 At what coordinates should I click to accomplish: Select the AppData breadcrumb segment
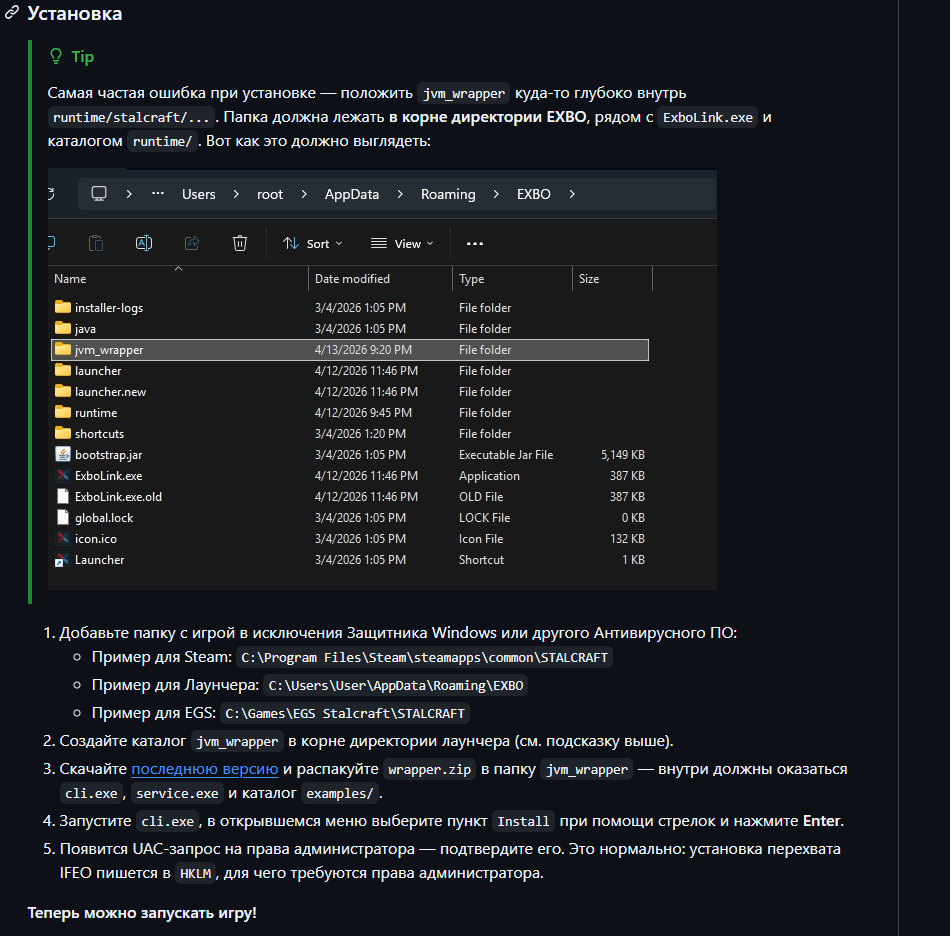[x=352, y=194]
